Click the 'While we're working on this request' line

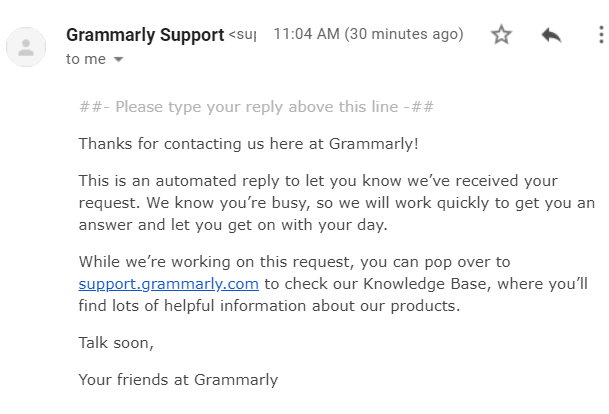tap(294, 262)
